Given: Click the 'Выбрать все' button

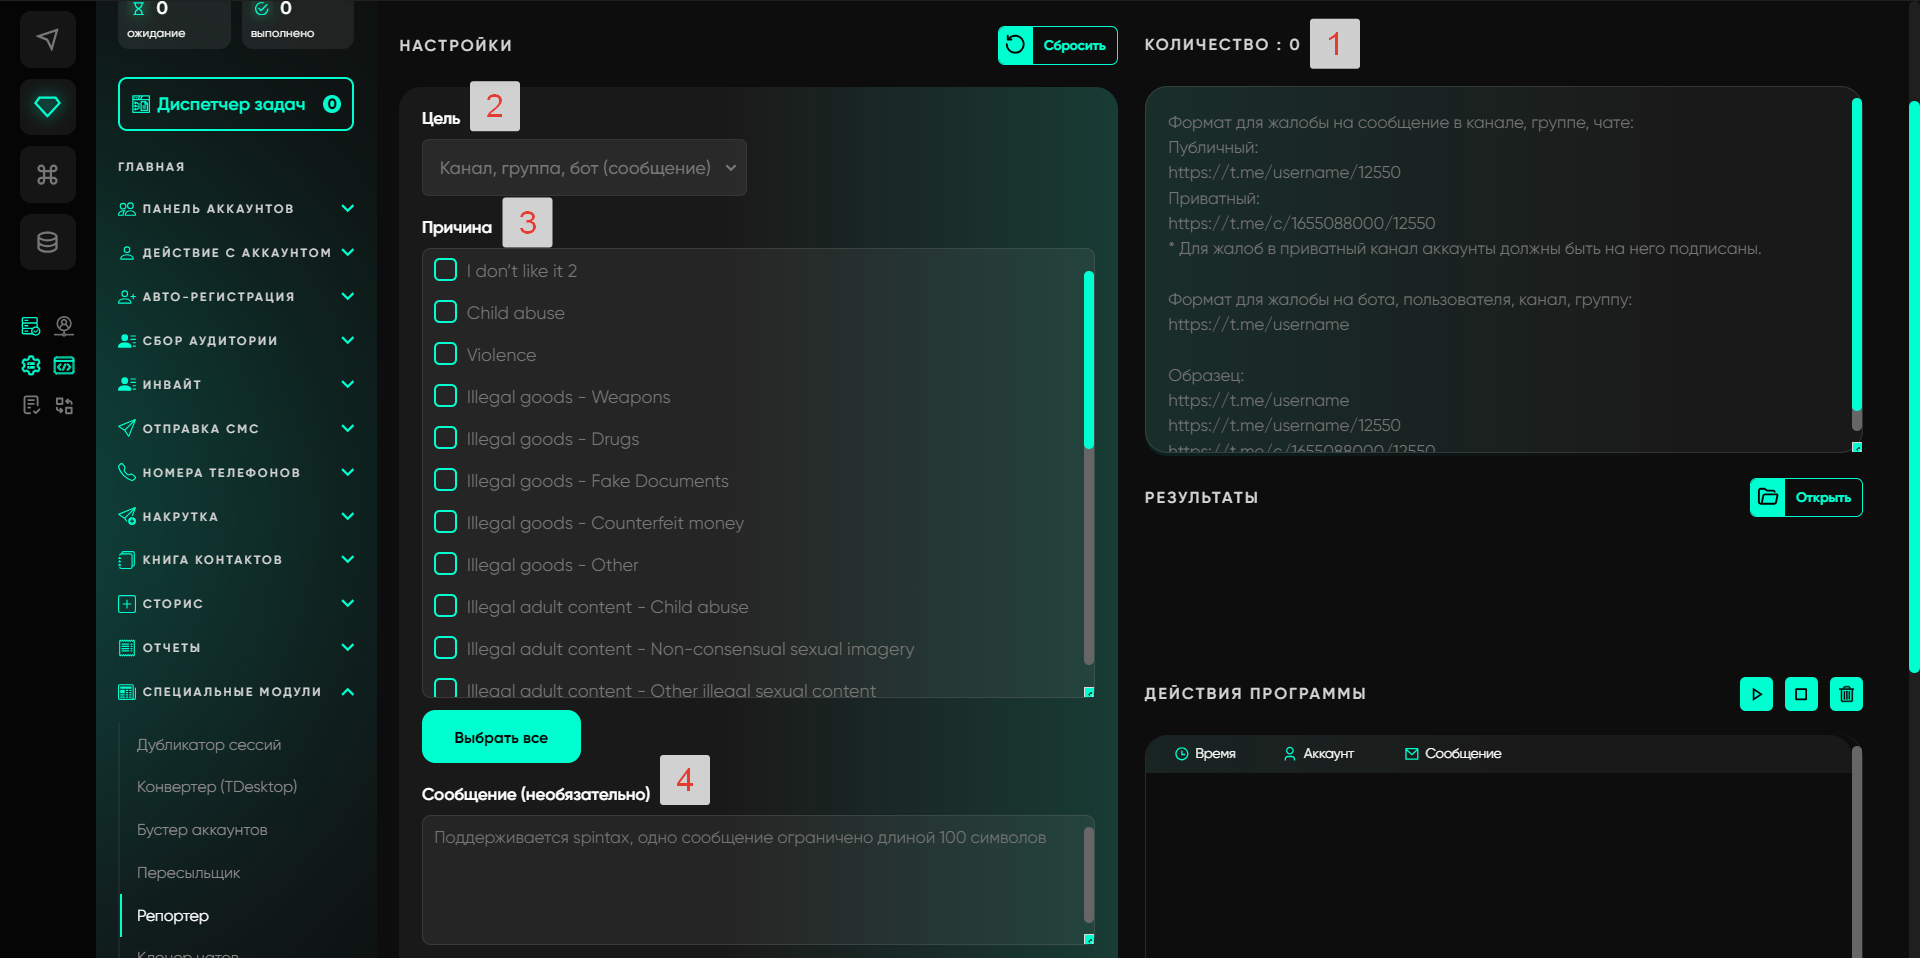Looking at the screenshot, I should (x=501, y=737).
